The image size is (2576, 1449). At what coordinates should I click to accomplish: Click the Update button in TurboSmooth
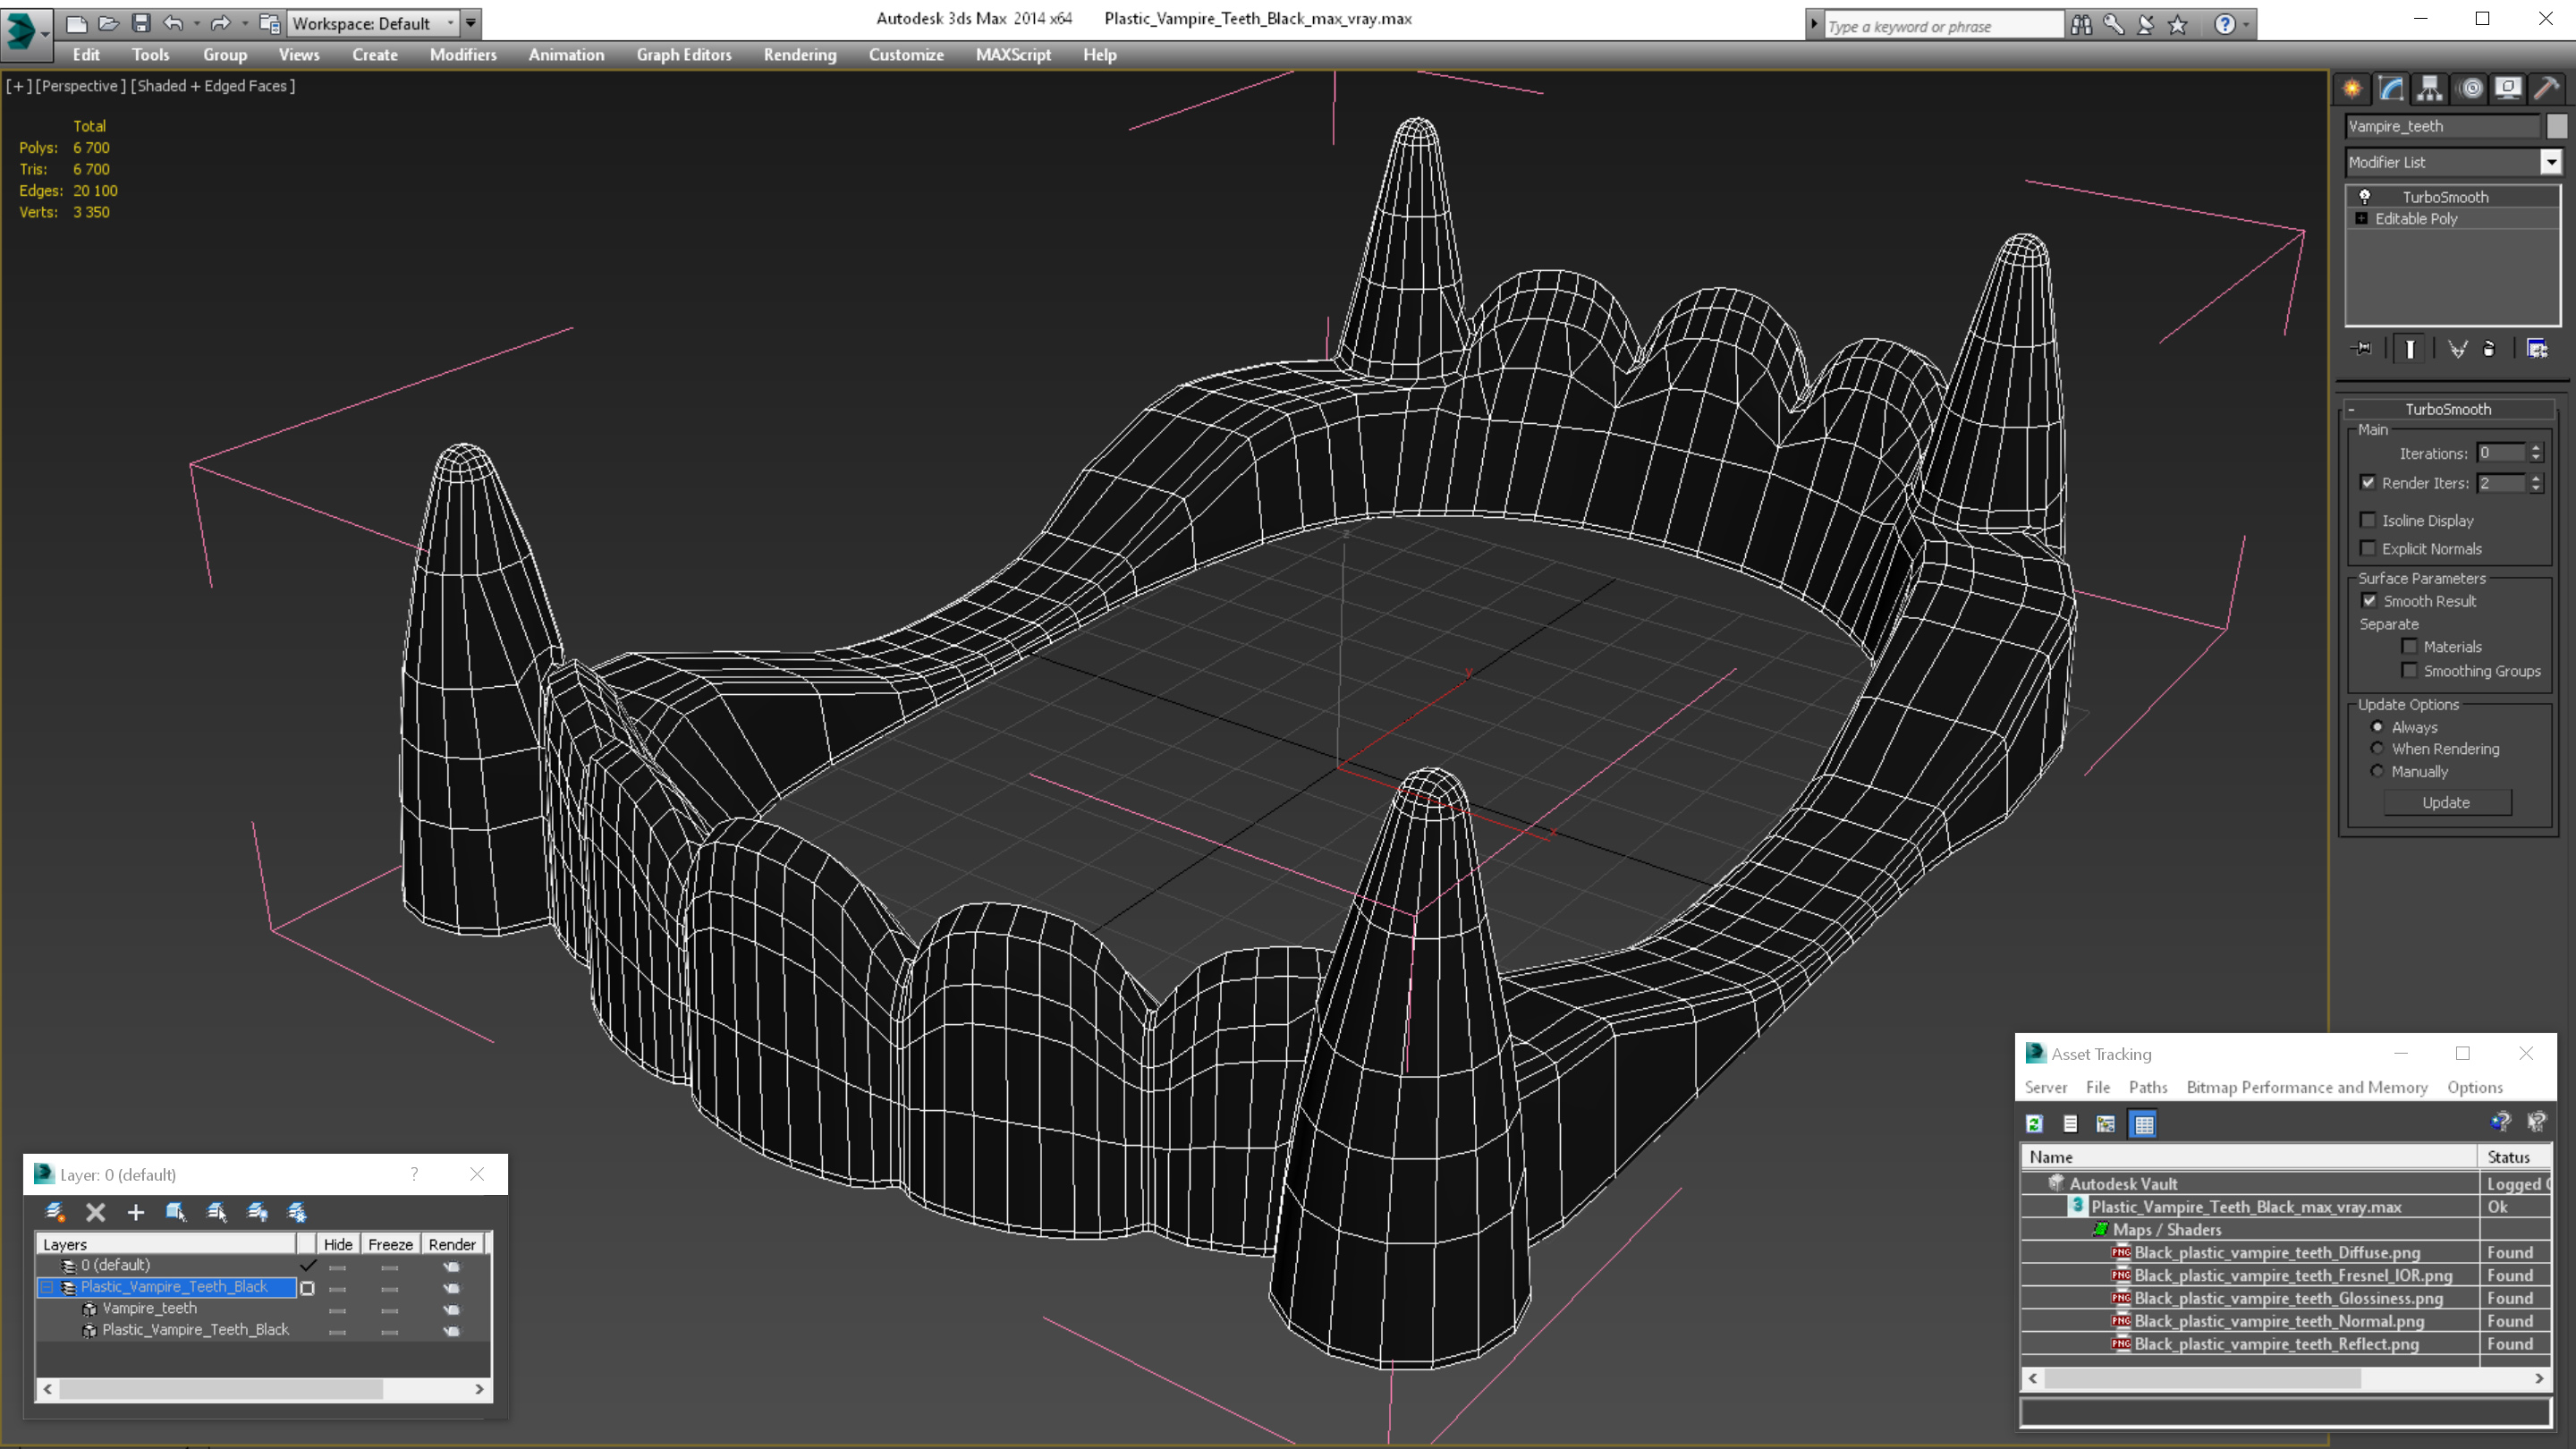(2446, 803)
